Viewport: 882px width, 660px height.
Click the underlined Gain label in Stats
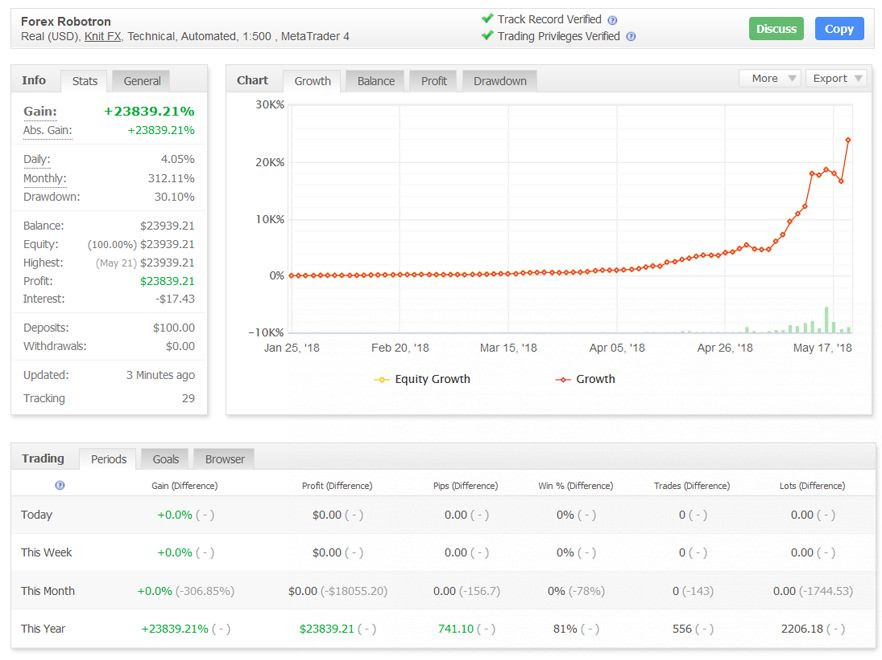pyautogui.click(x=40, y=112)
